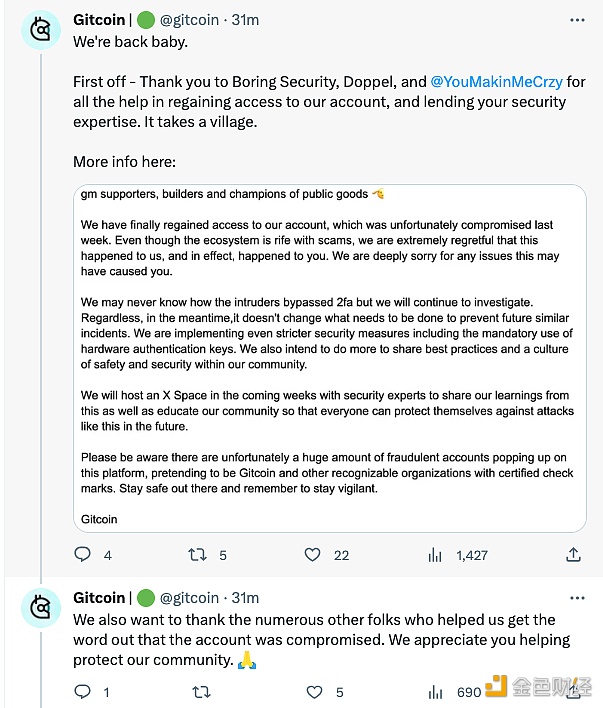
Task: Open Gitcoin display name on first tweet
Action: pos(99,20)
